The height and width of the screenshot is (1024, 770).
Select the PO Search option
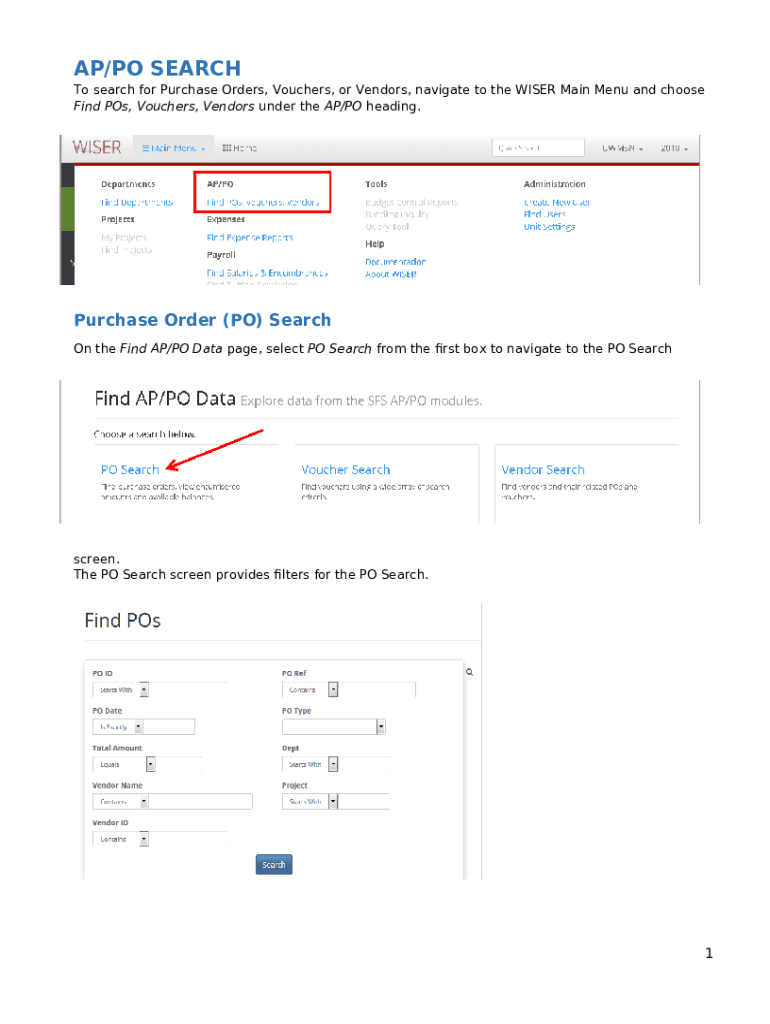pos(130,470)
